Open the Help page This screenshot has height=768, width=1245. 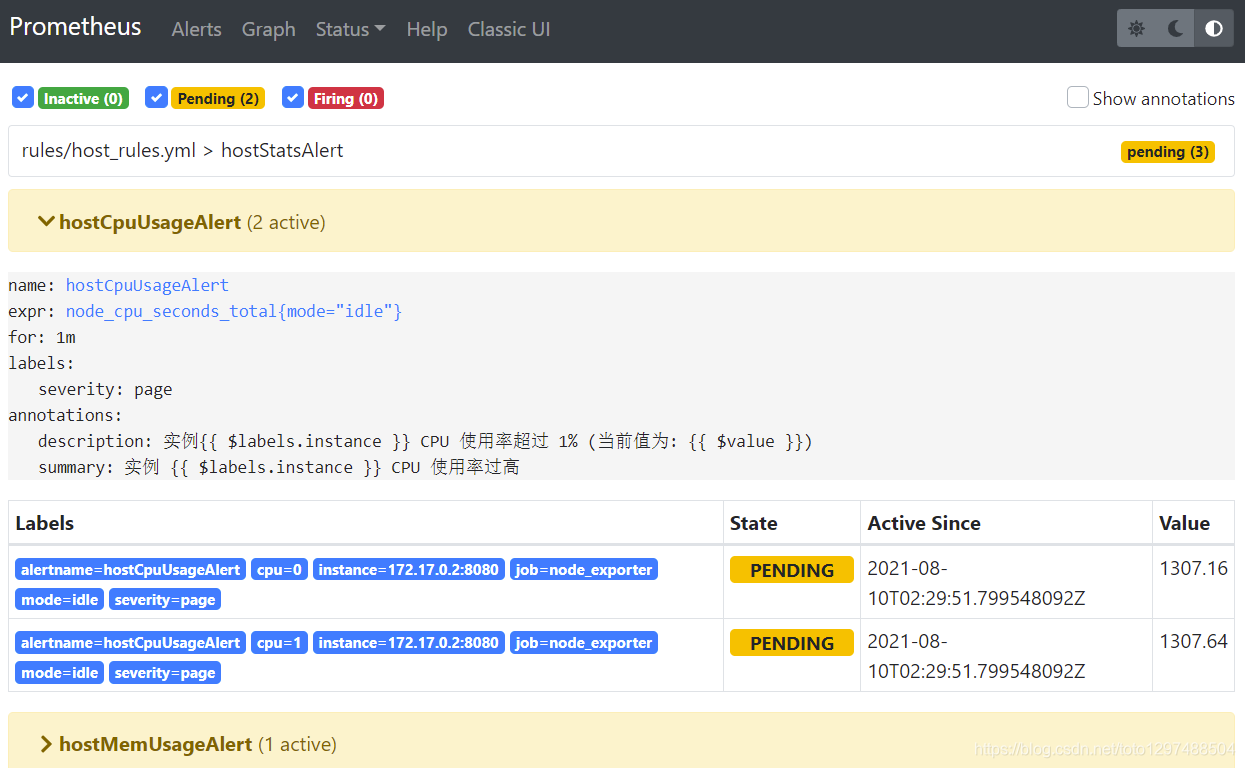point(427,30)
